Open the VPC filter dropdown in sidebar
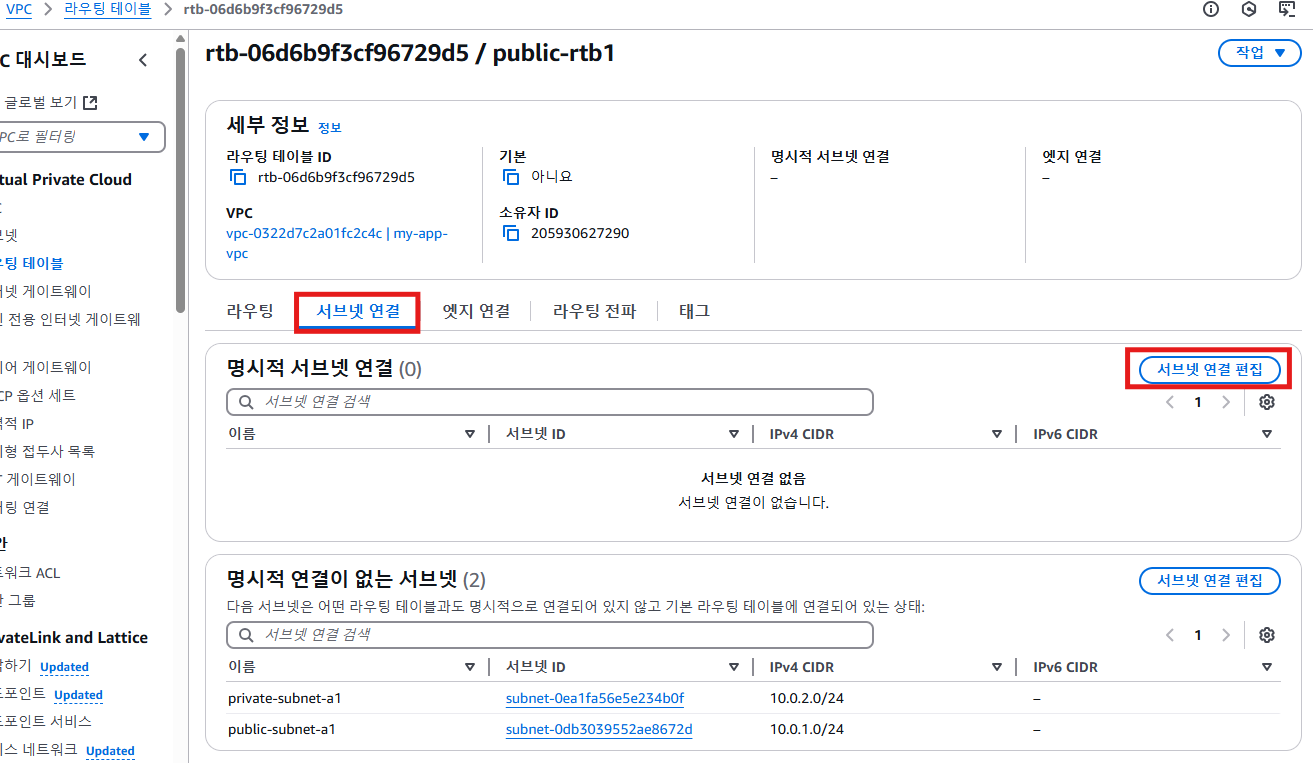The image size is (1313, 763). click(x=81, y=136)
